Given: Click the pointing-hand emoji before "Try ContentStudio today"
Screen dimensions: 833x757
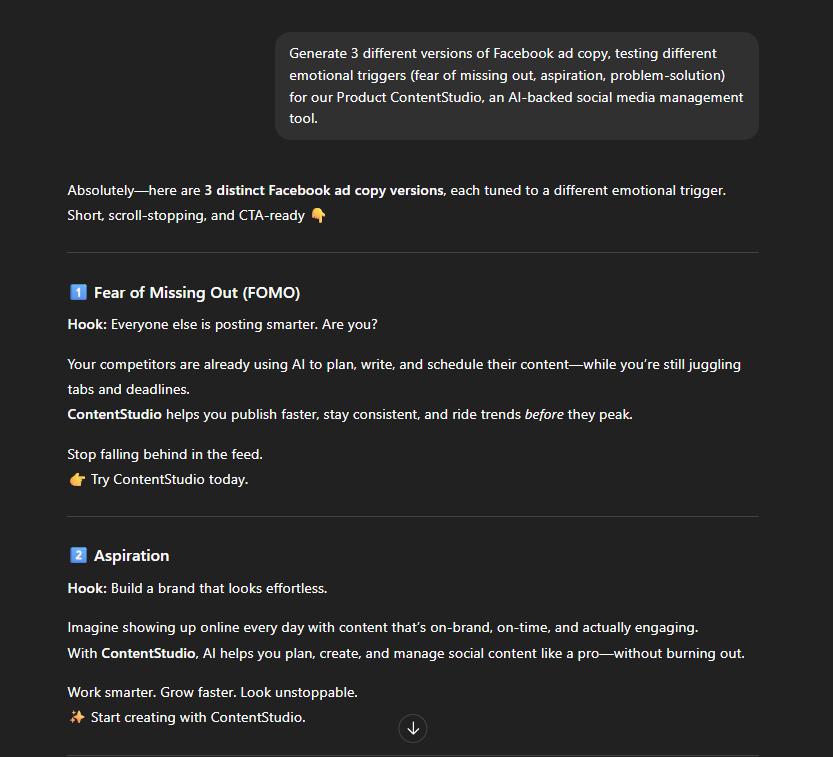Looking at the screenshot, I should [x=77, y=479].
